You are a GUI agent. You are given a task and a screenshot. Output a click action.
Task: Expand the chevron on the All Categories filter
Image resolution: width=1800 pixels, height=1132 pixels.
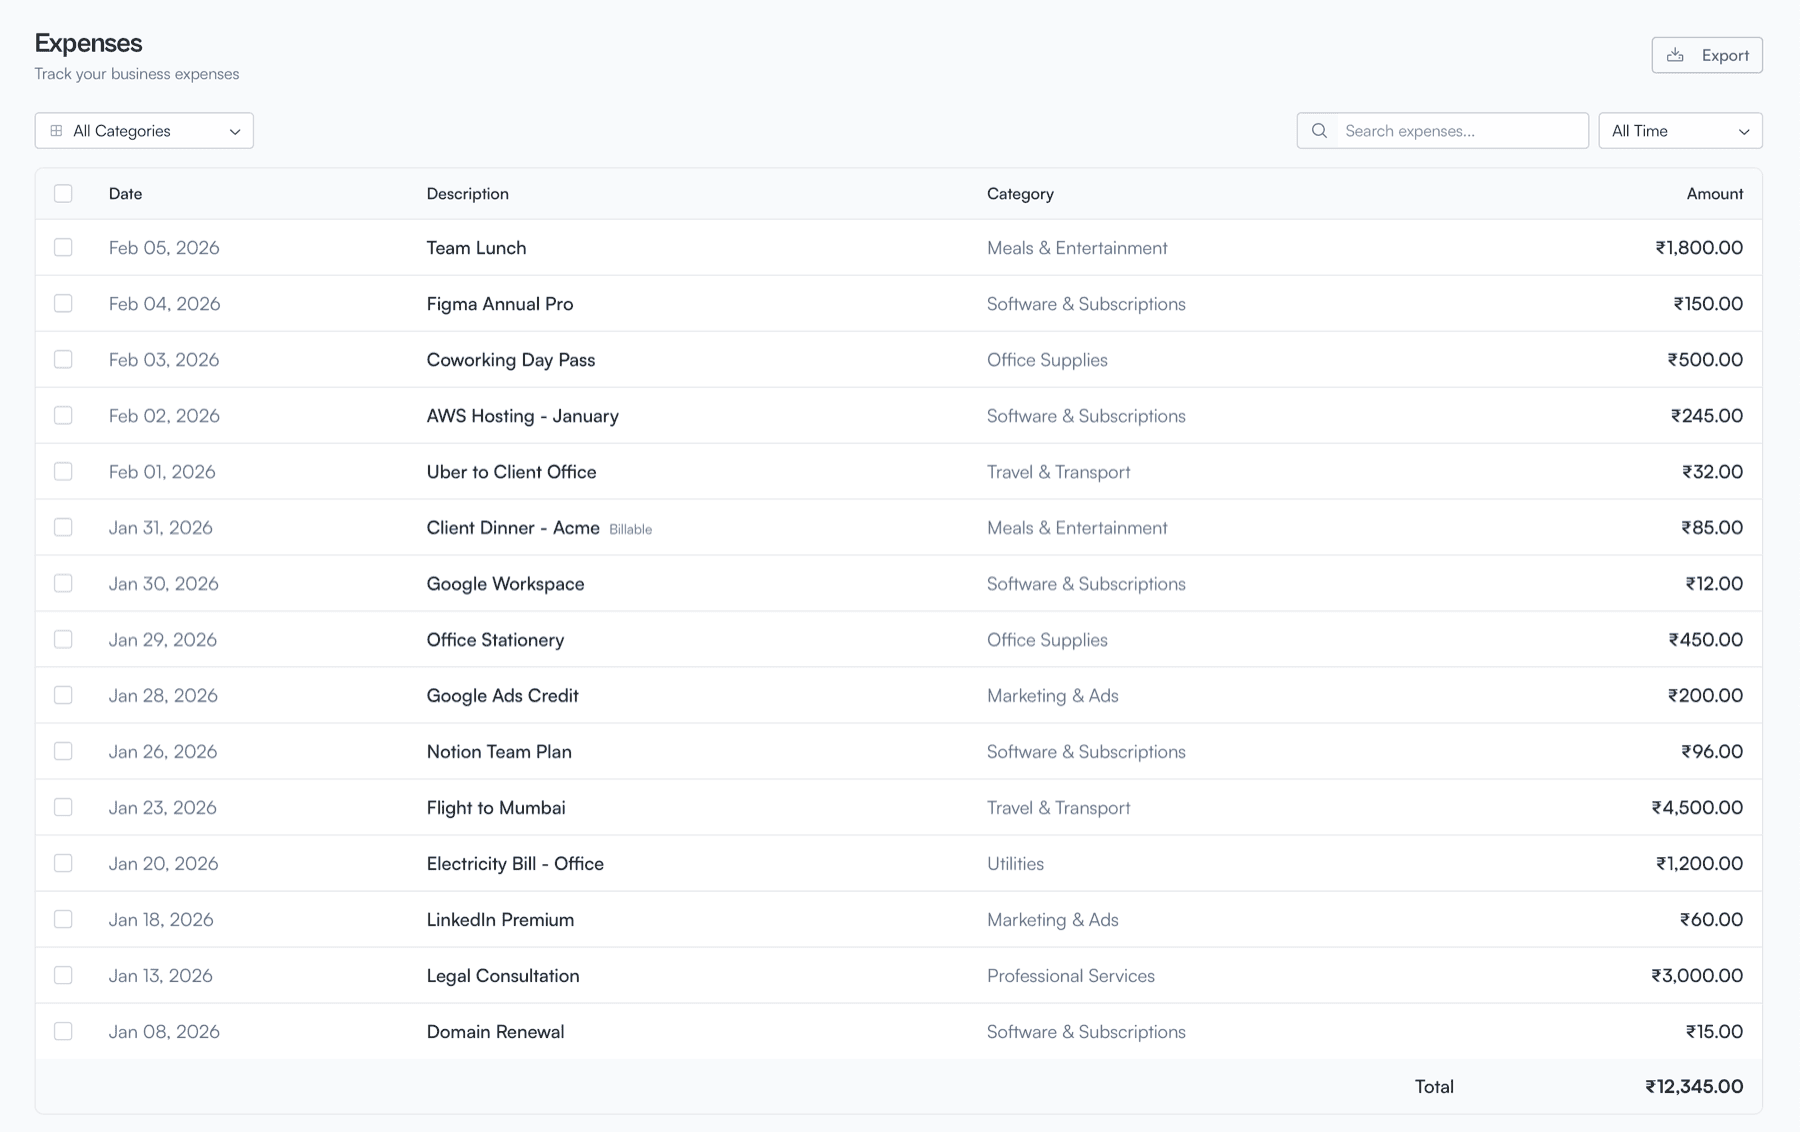[x=235, y=131]
